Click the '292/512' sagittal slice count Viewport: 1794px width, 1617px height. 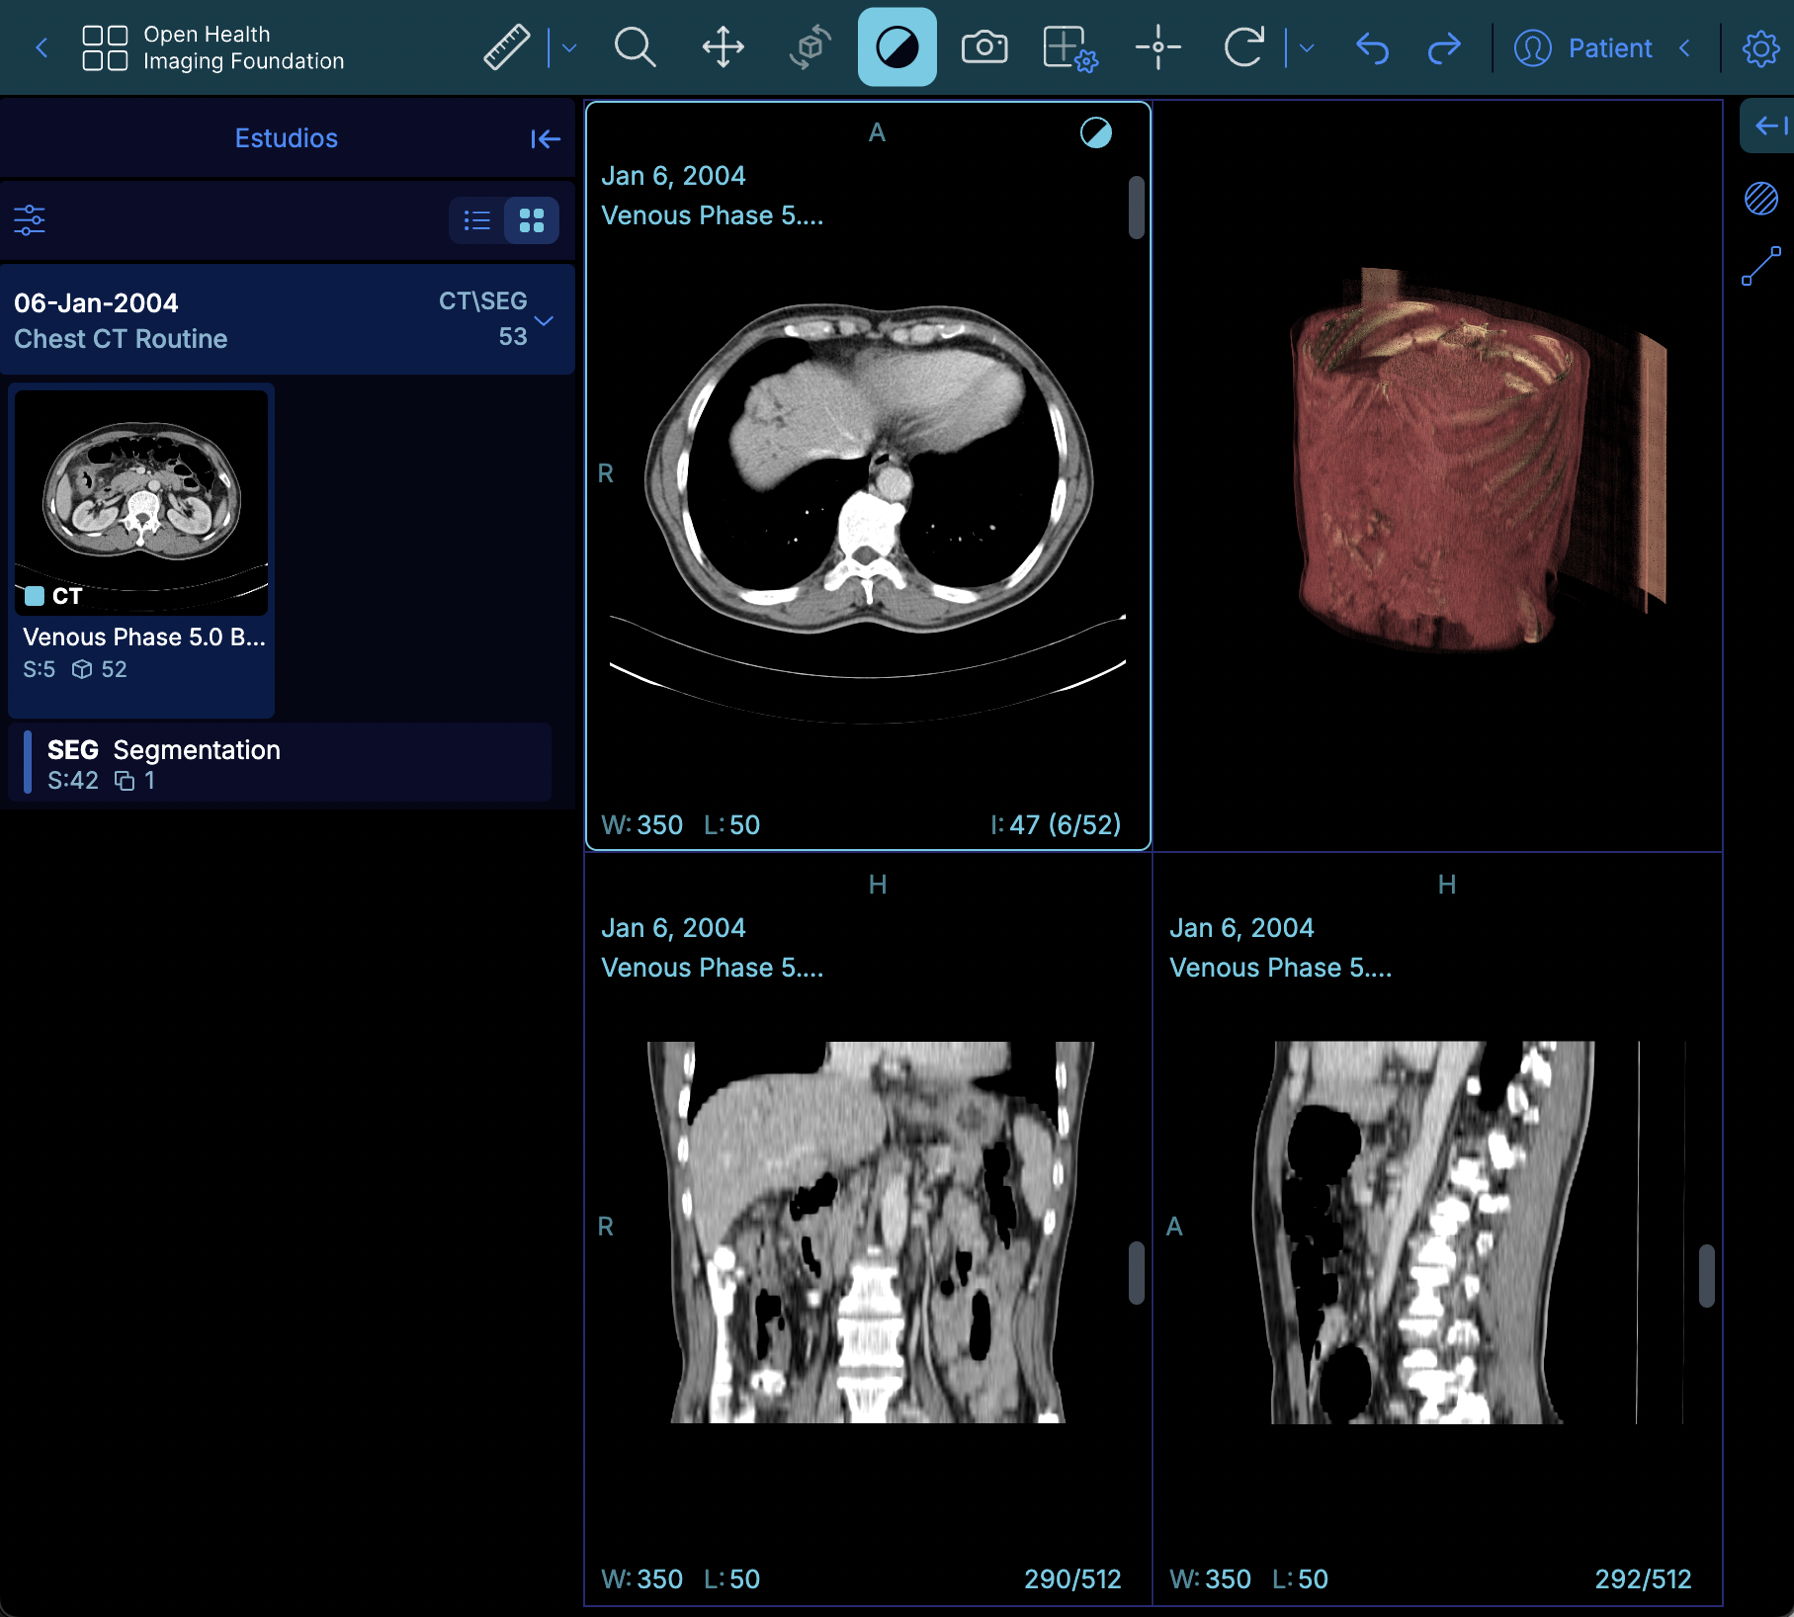(1642, 1578)
